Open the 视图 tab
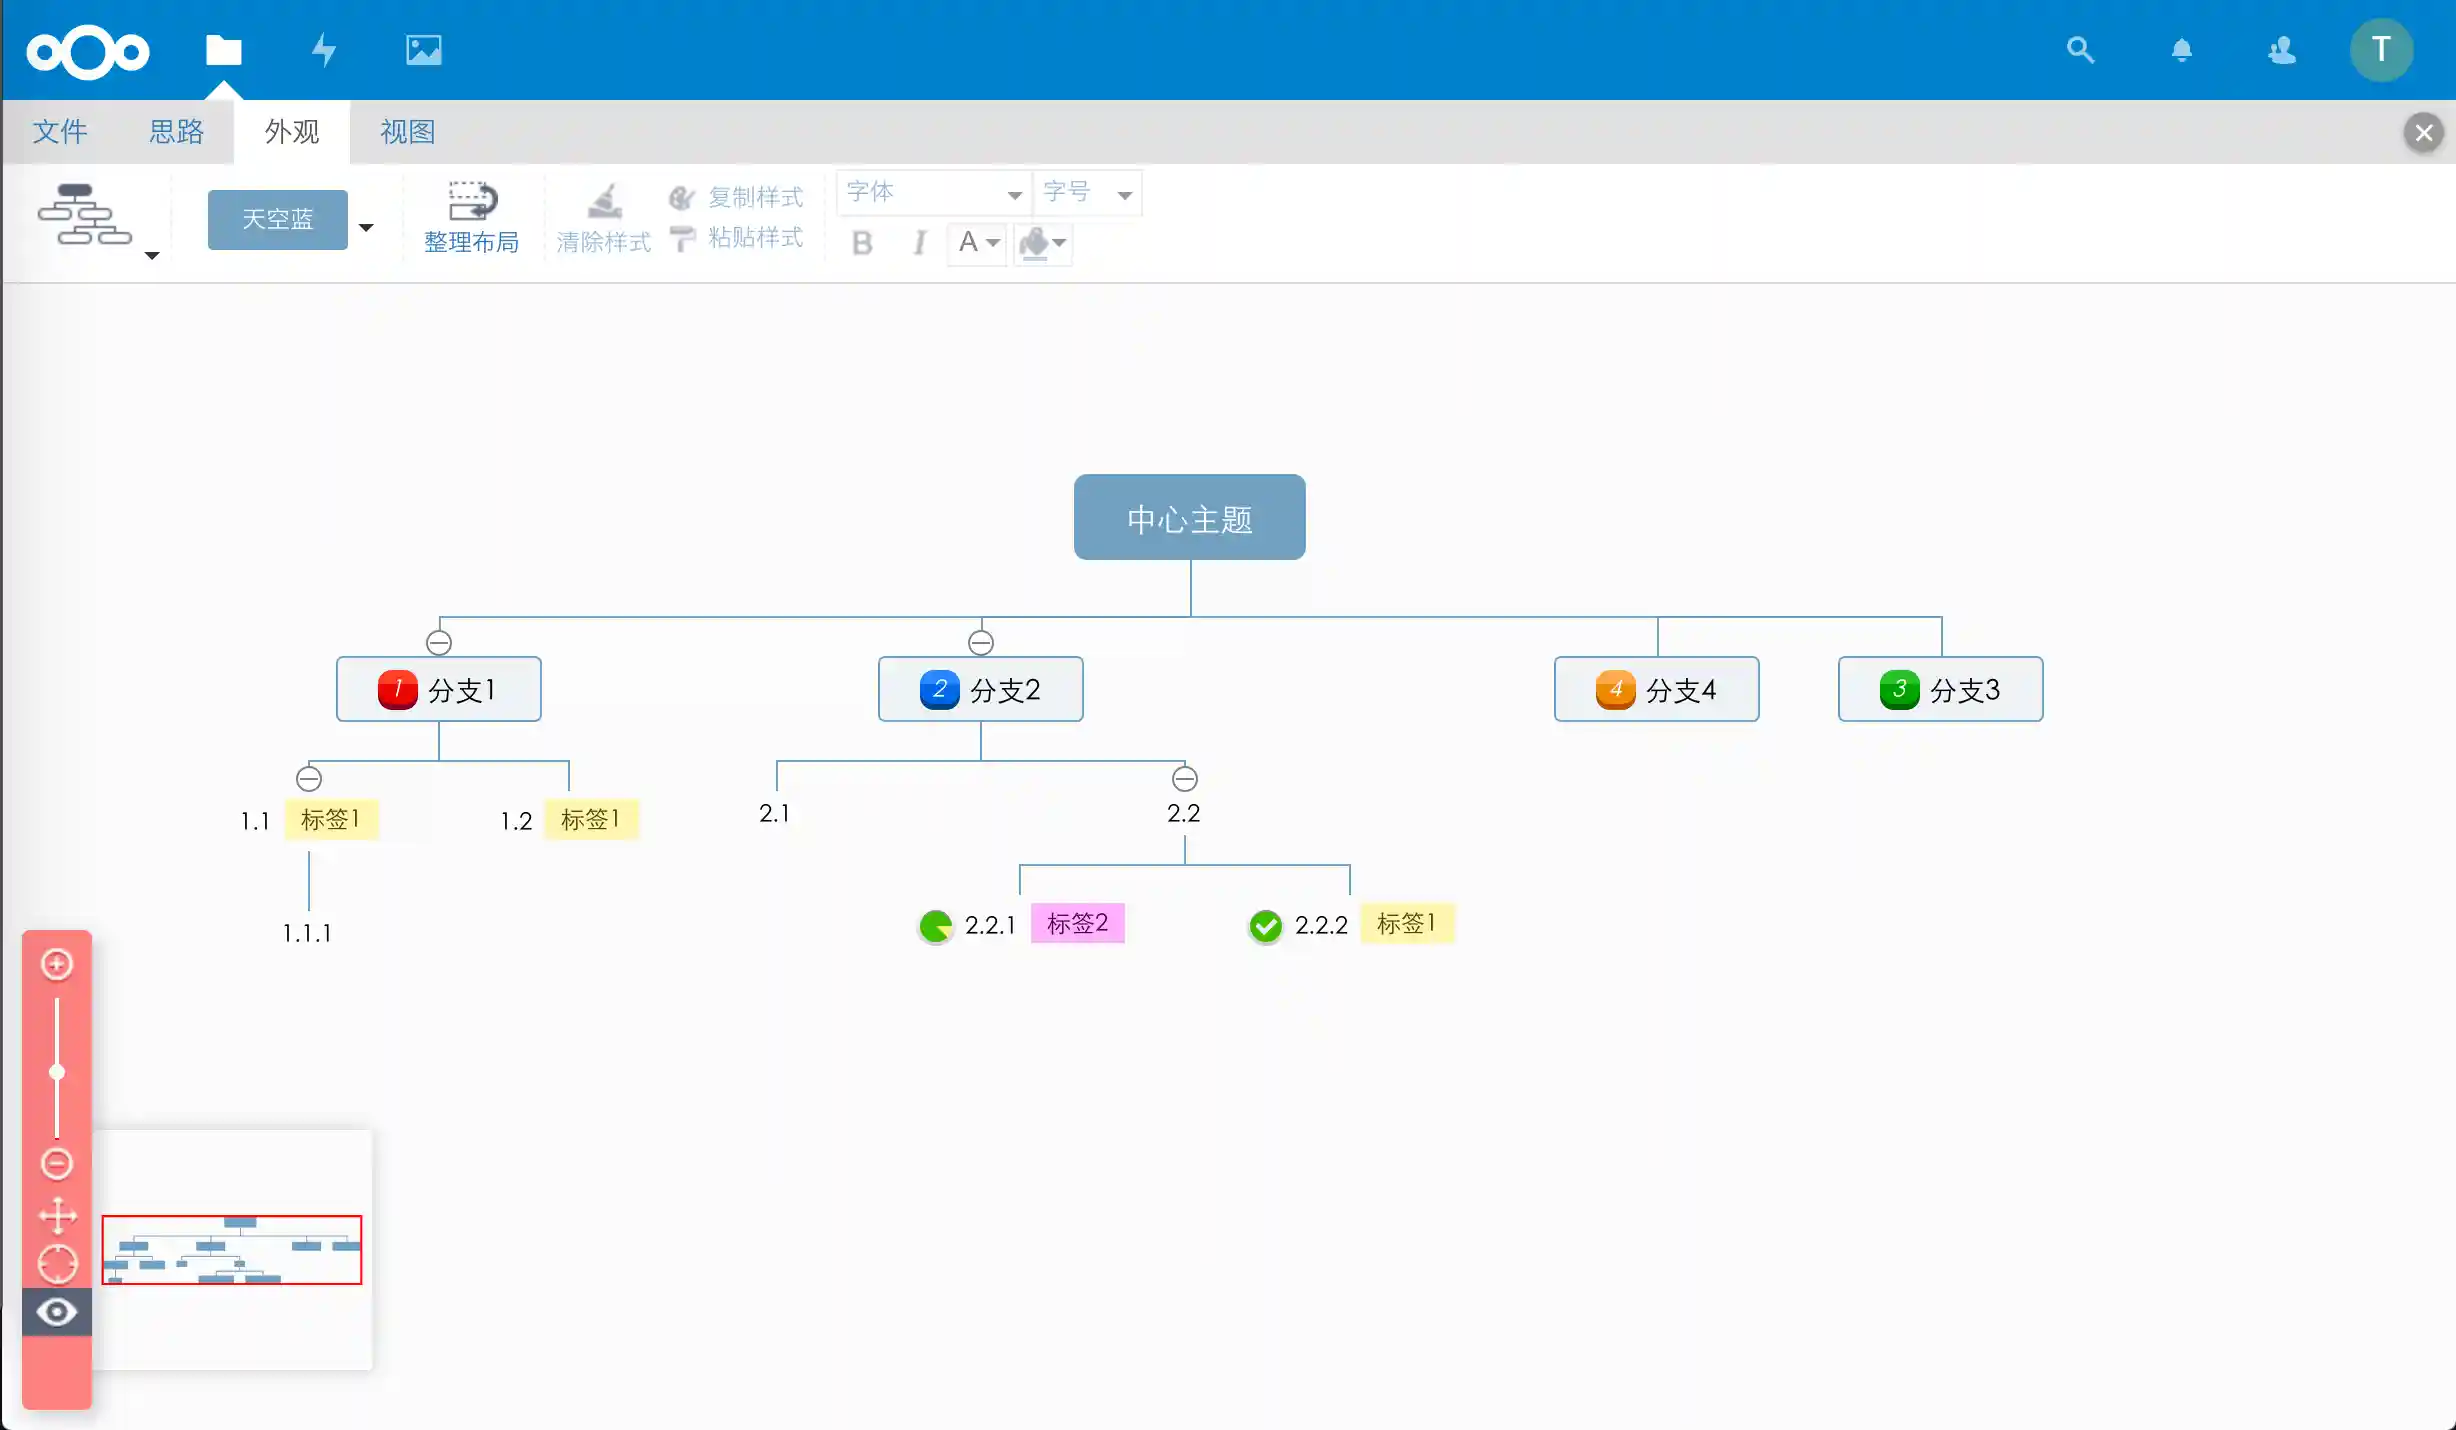This screenshot has height=1430, width=2456. (x=406, y=131)
